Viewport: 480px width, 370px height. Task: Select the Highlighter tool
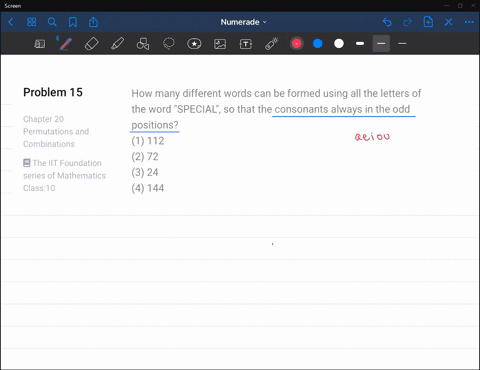pos(117,44)
